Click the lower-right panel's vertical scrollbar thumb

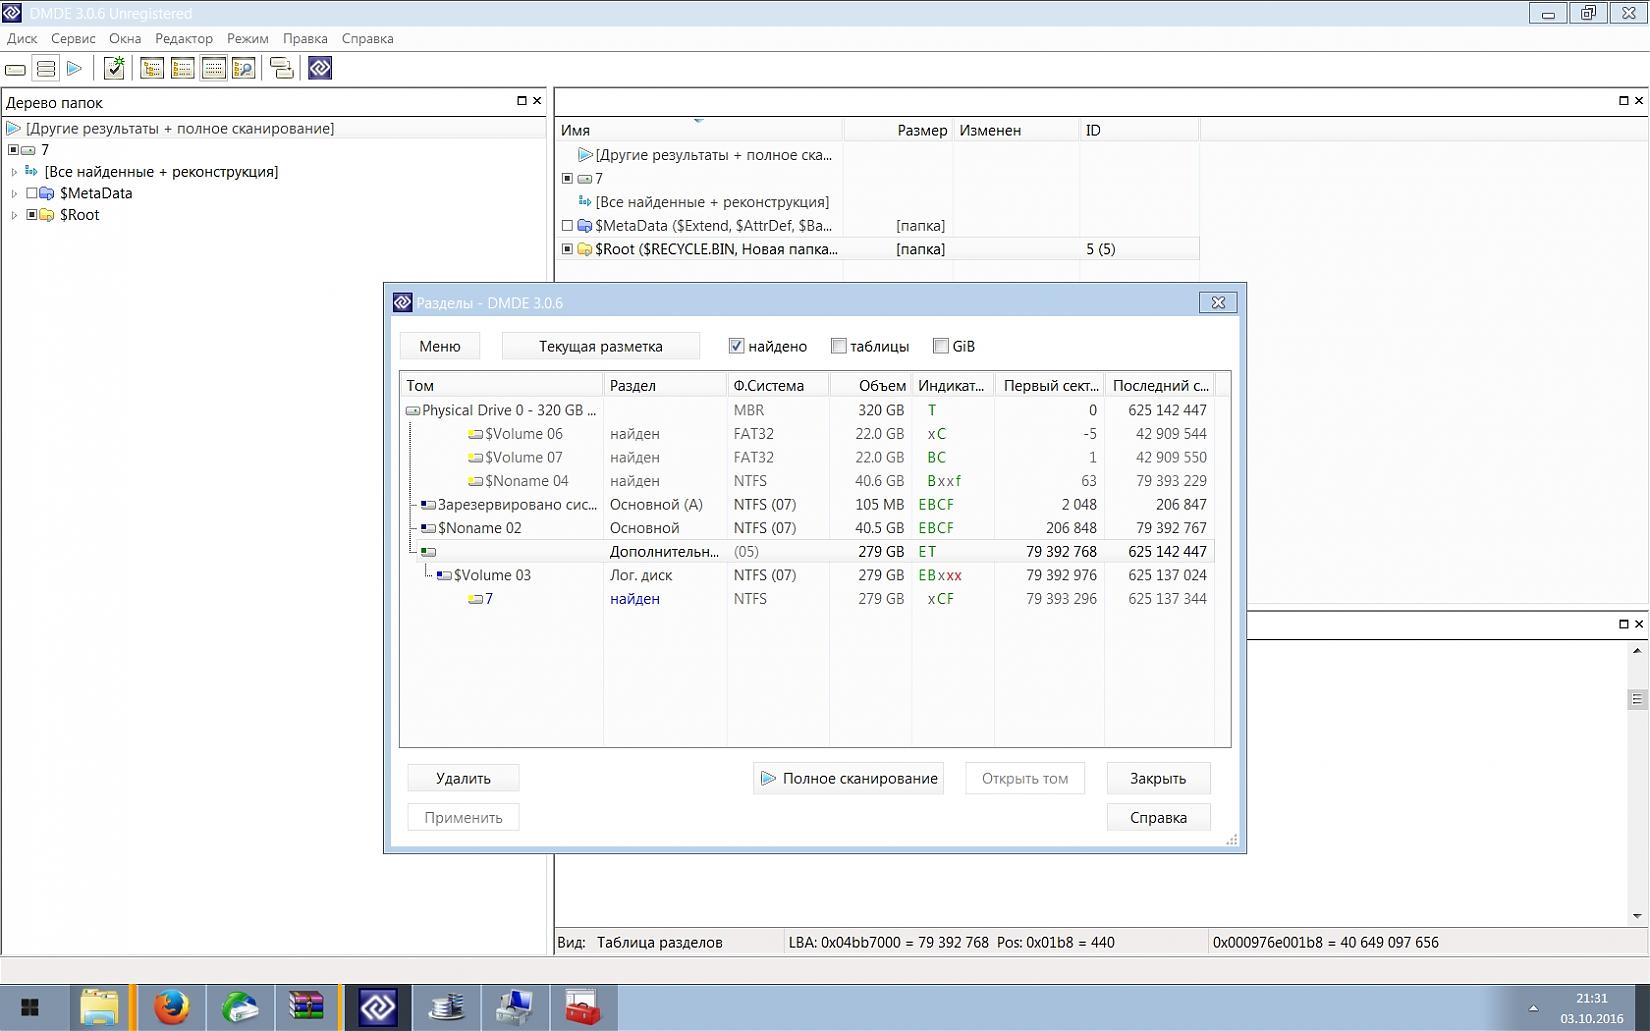[x=1636, y=699]
